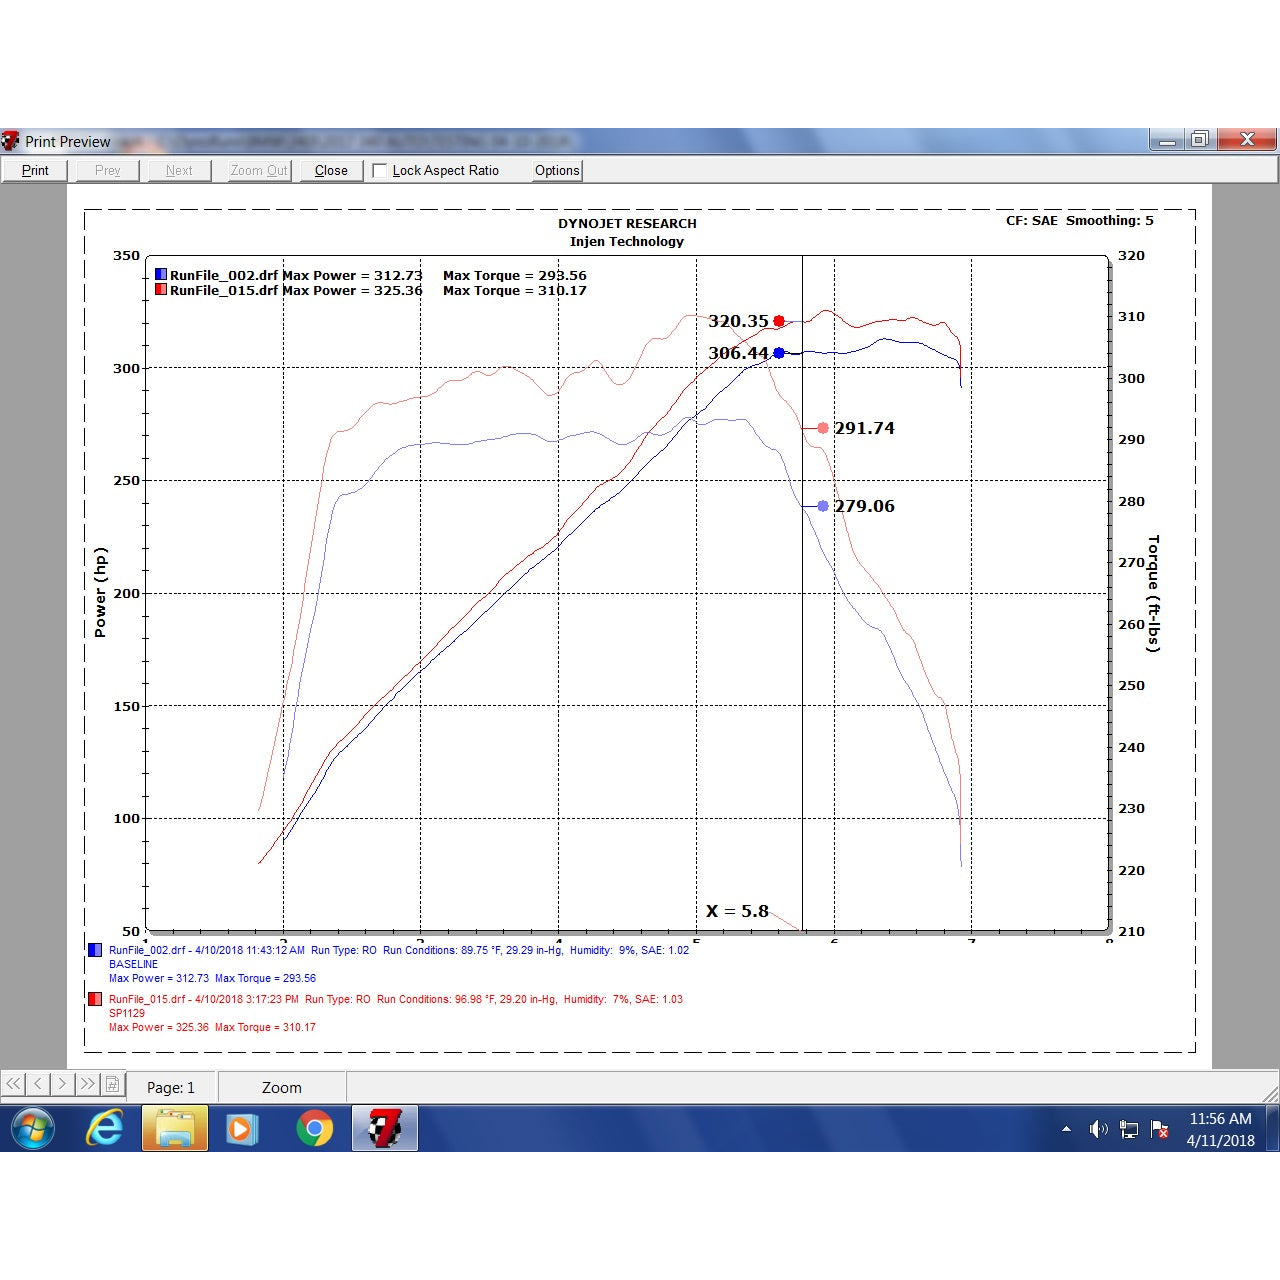The image size is (1280, 1280).
Task: Show hidden system tray icons arrow
Action: (1066, 1129)
